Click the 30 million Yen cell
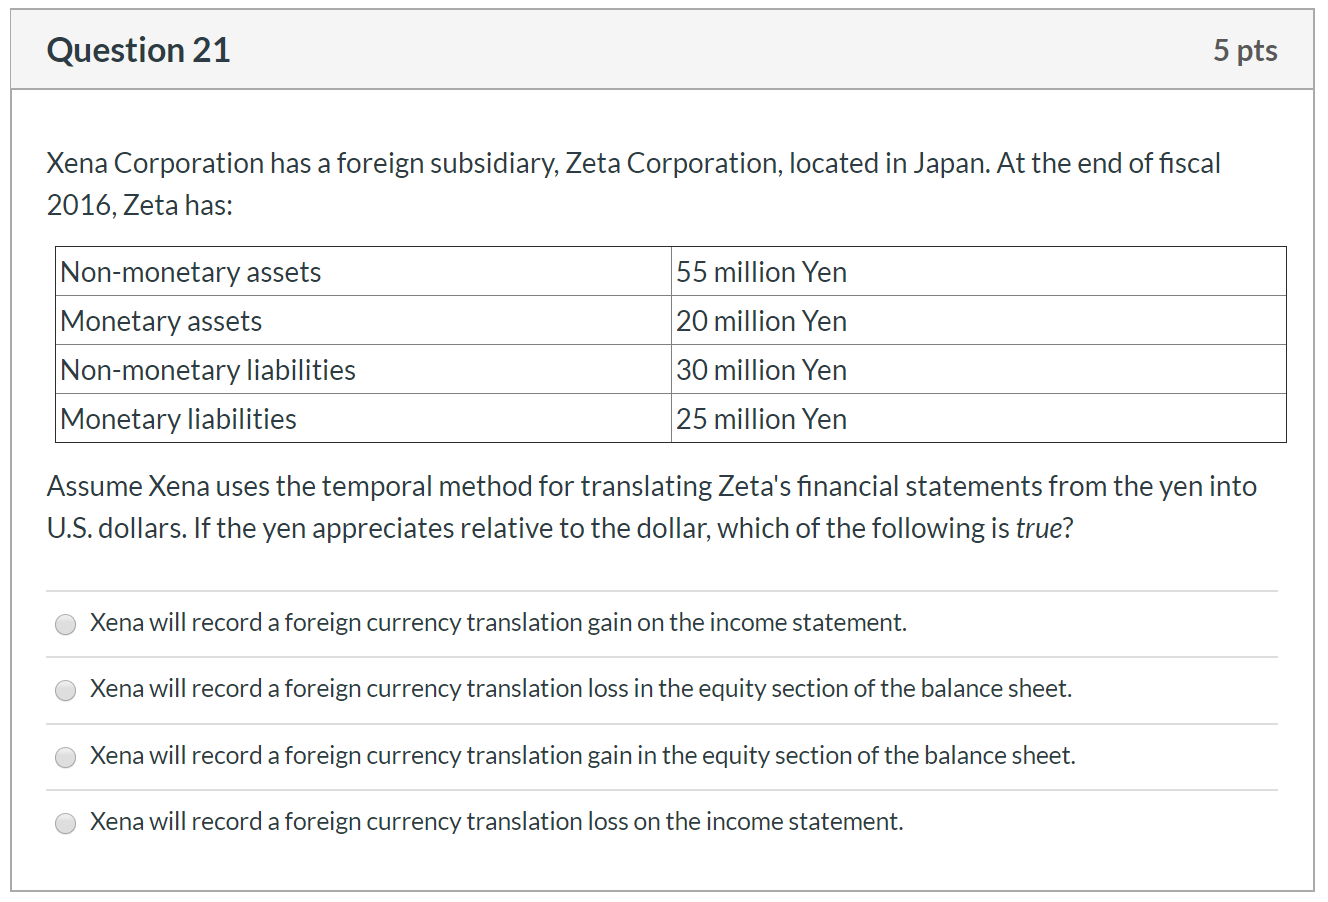The width and height of the screenshot is (1328, 902). coord(761,369)
